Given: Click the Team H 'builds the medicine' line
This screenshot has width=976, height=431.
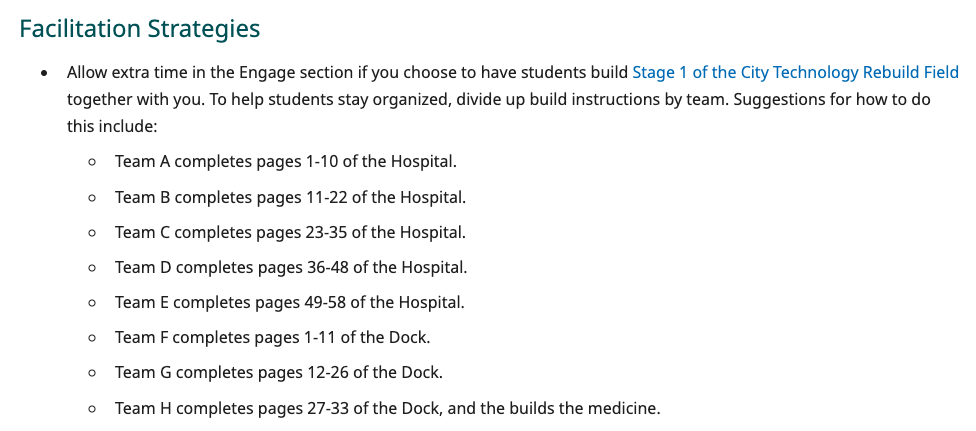Looking at the screenshot, I should point(388,408).
